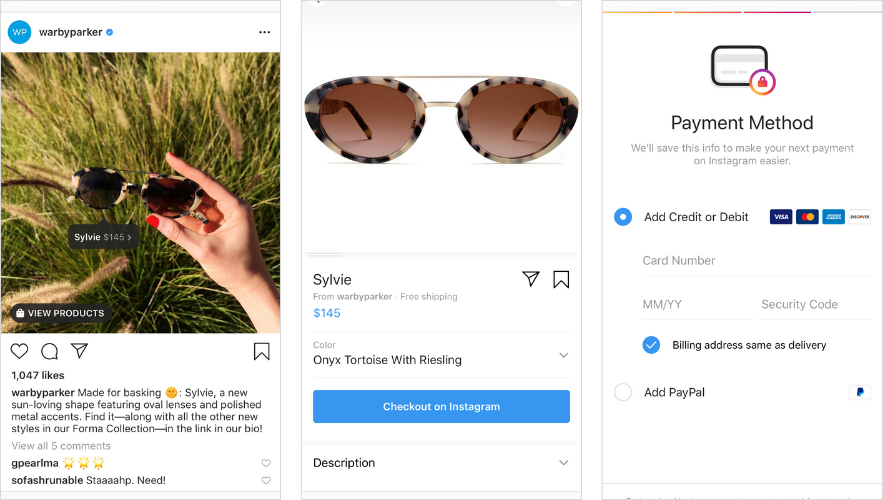883x500 pixels.
Task: Open the warbyparker profile avatar
Action: coord(20,32)
